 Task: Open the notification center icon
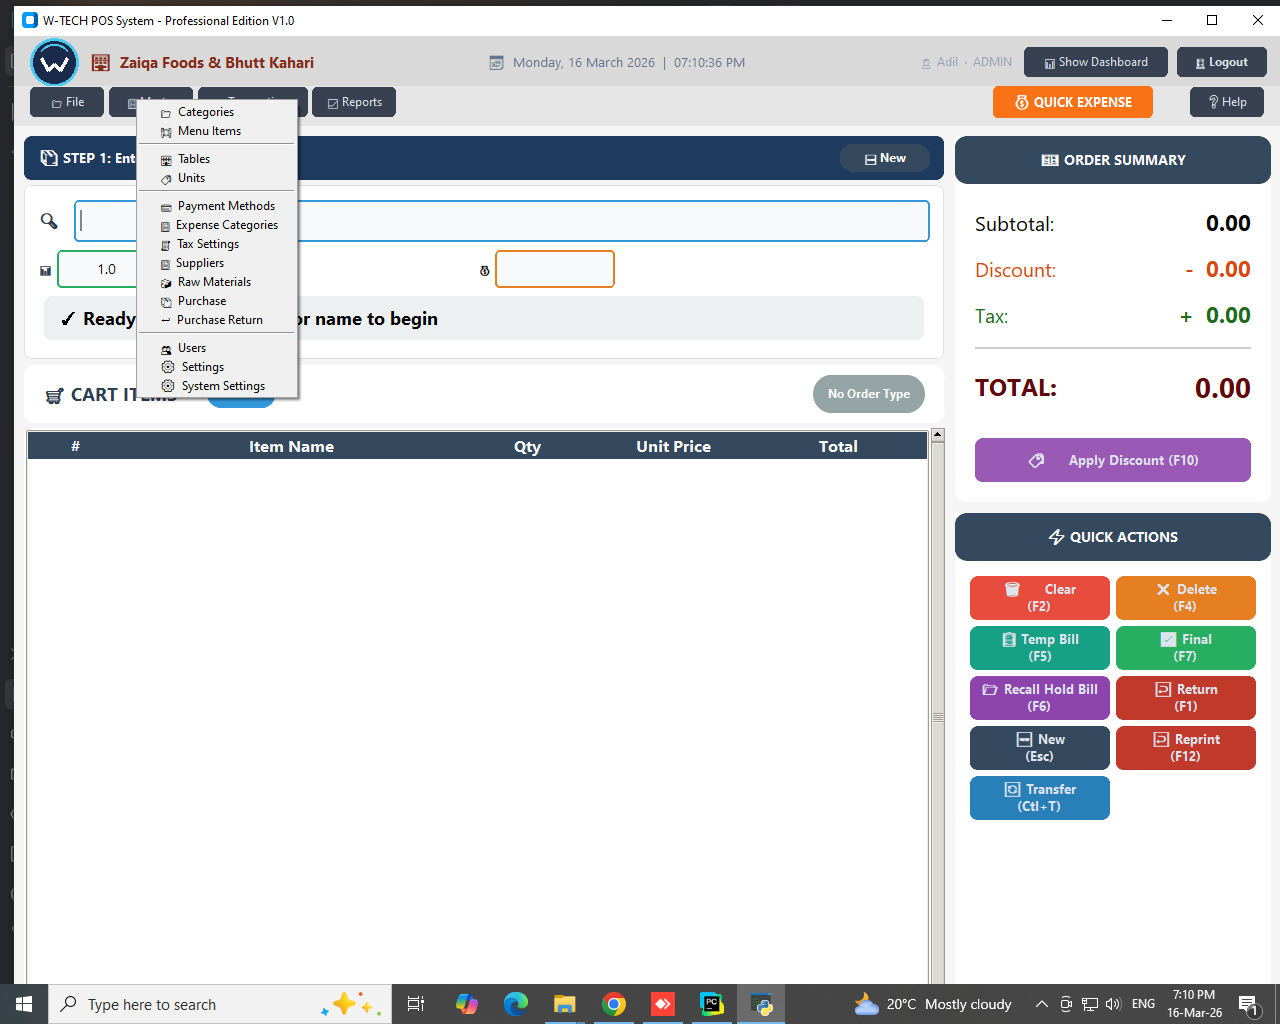(1248, 1004)
